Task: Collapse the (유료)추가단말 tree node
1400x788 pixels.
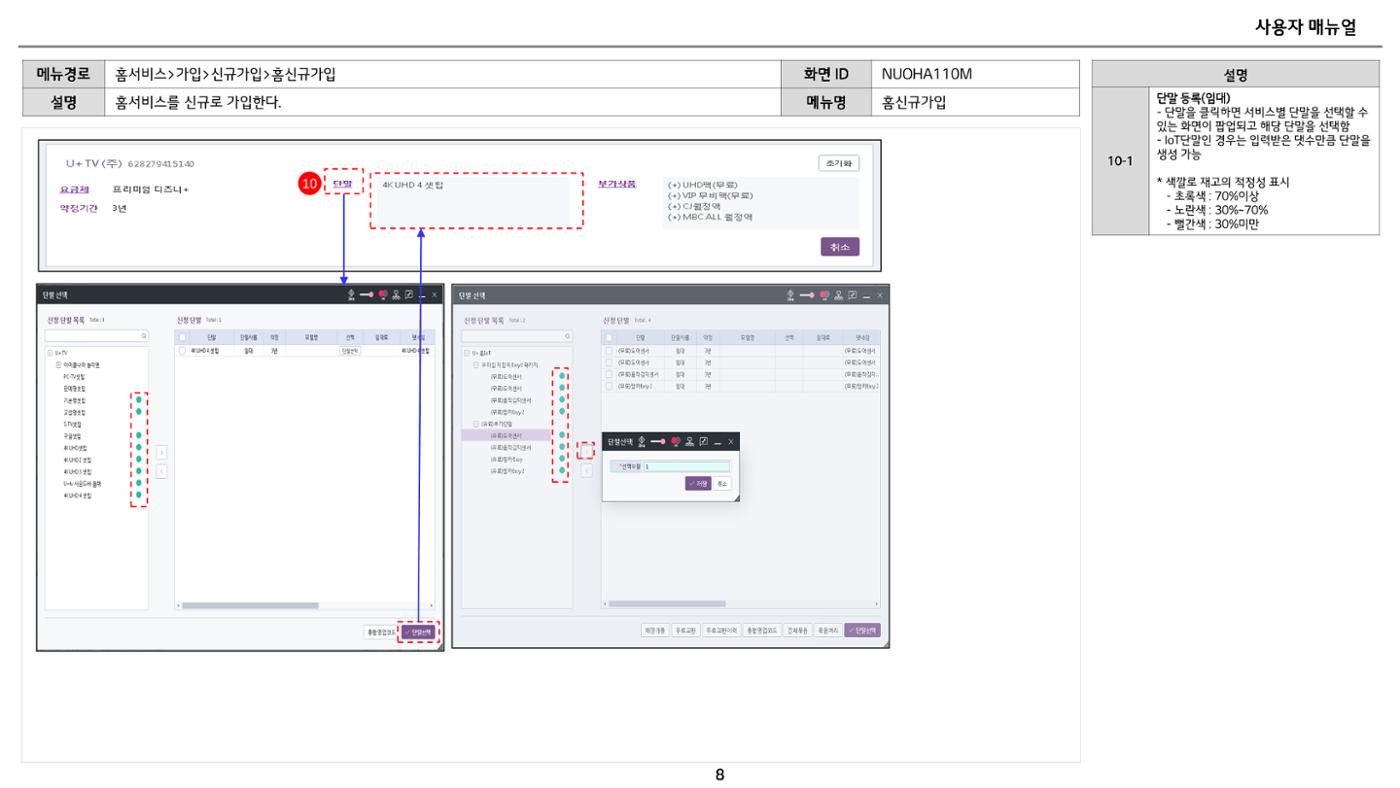Action: (x=476, y=424)
